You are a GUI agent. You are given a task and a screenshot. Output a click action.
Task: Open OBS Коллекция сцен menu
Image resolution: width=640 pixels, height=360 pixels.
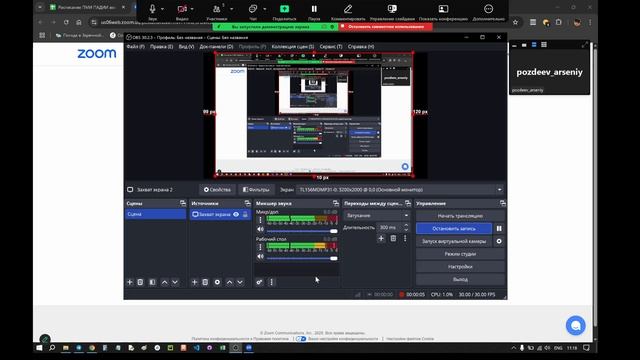[293, 47]
